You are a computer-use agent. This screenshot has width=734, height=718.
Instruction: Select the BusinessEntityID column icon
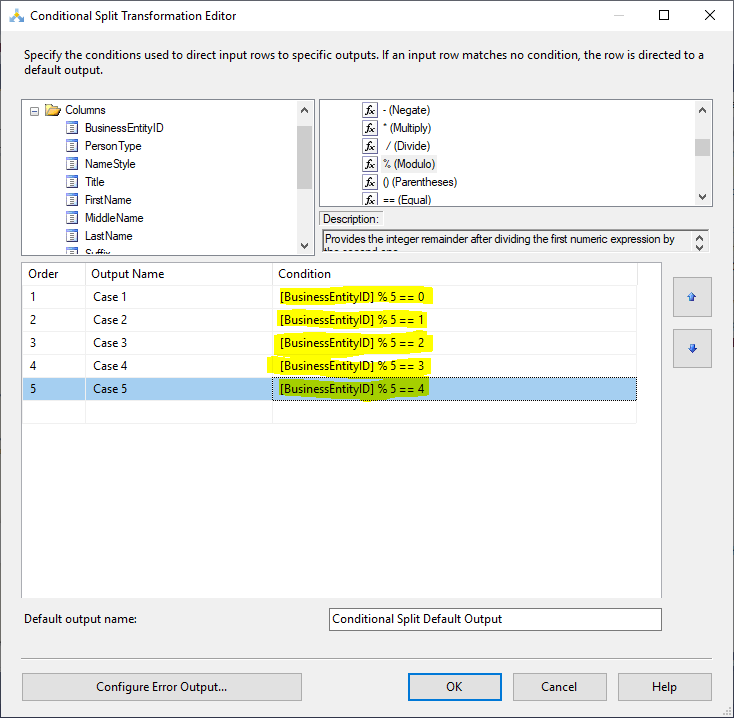[x=72, y=128]
